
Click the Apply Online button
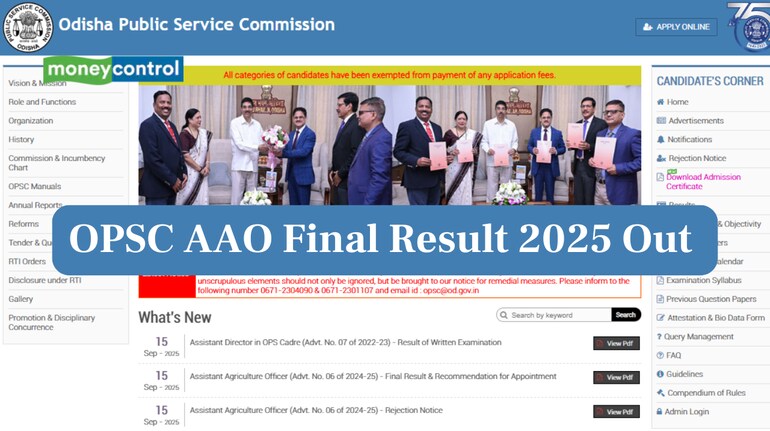[x=676, y=27]
